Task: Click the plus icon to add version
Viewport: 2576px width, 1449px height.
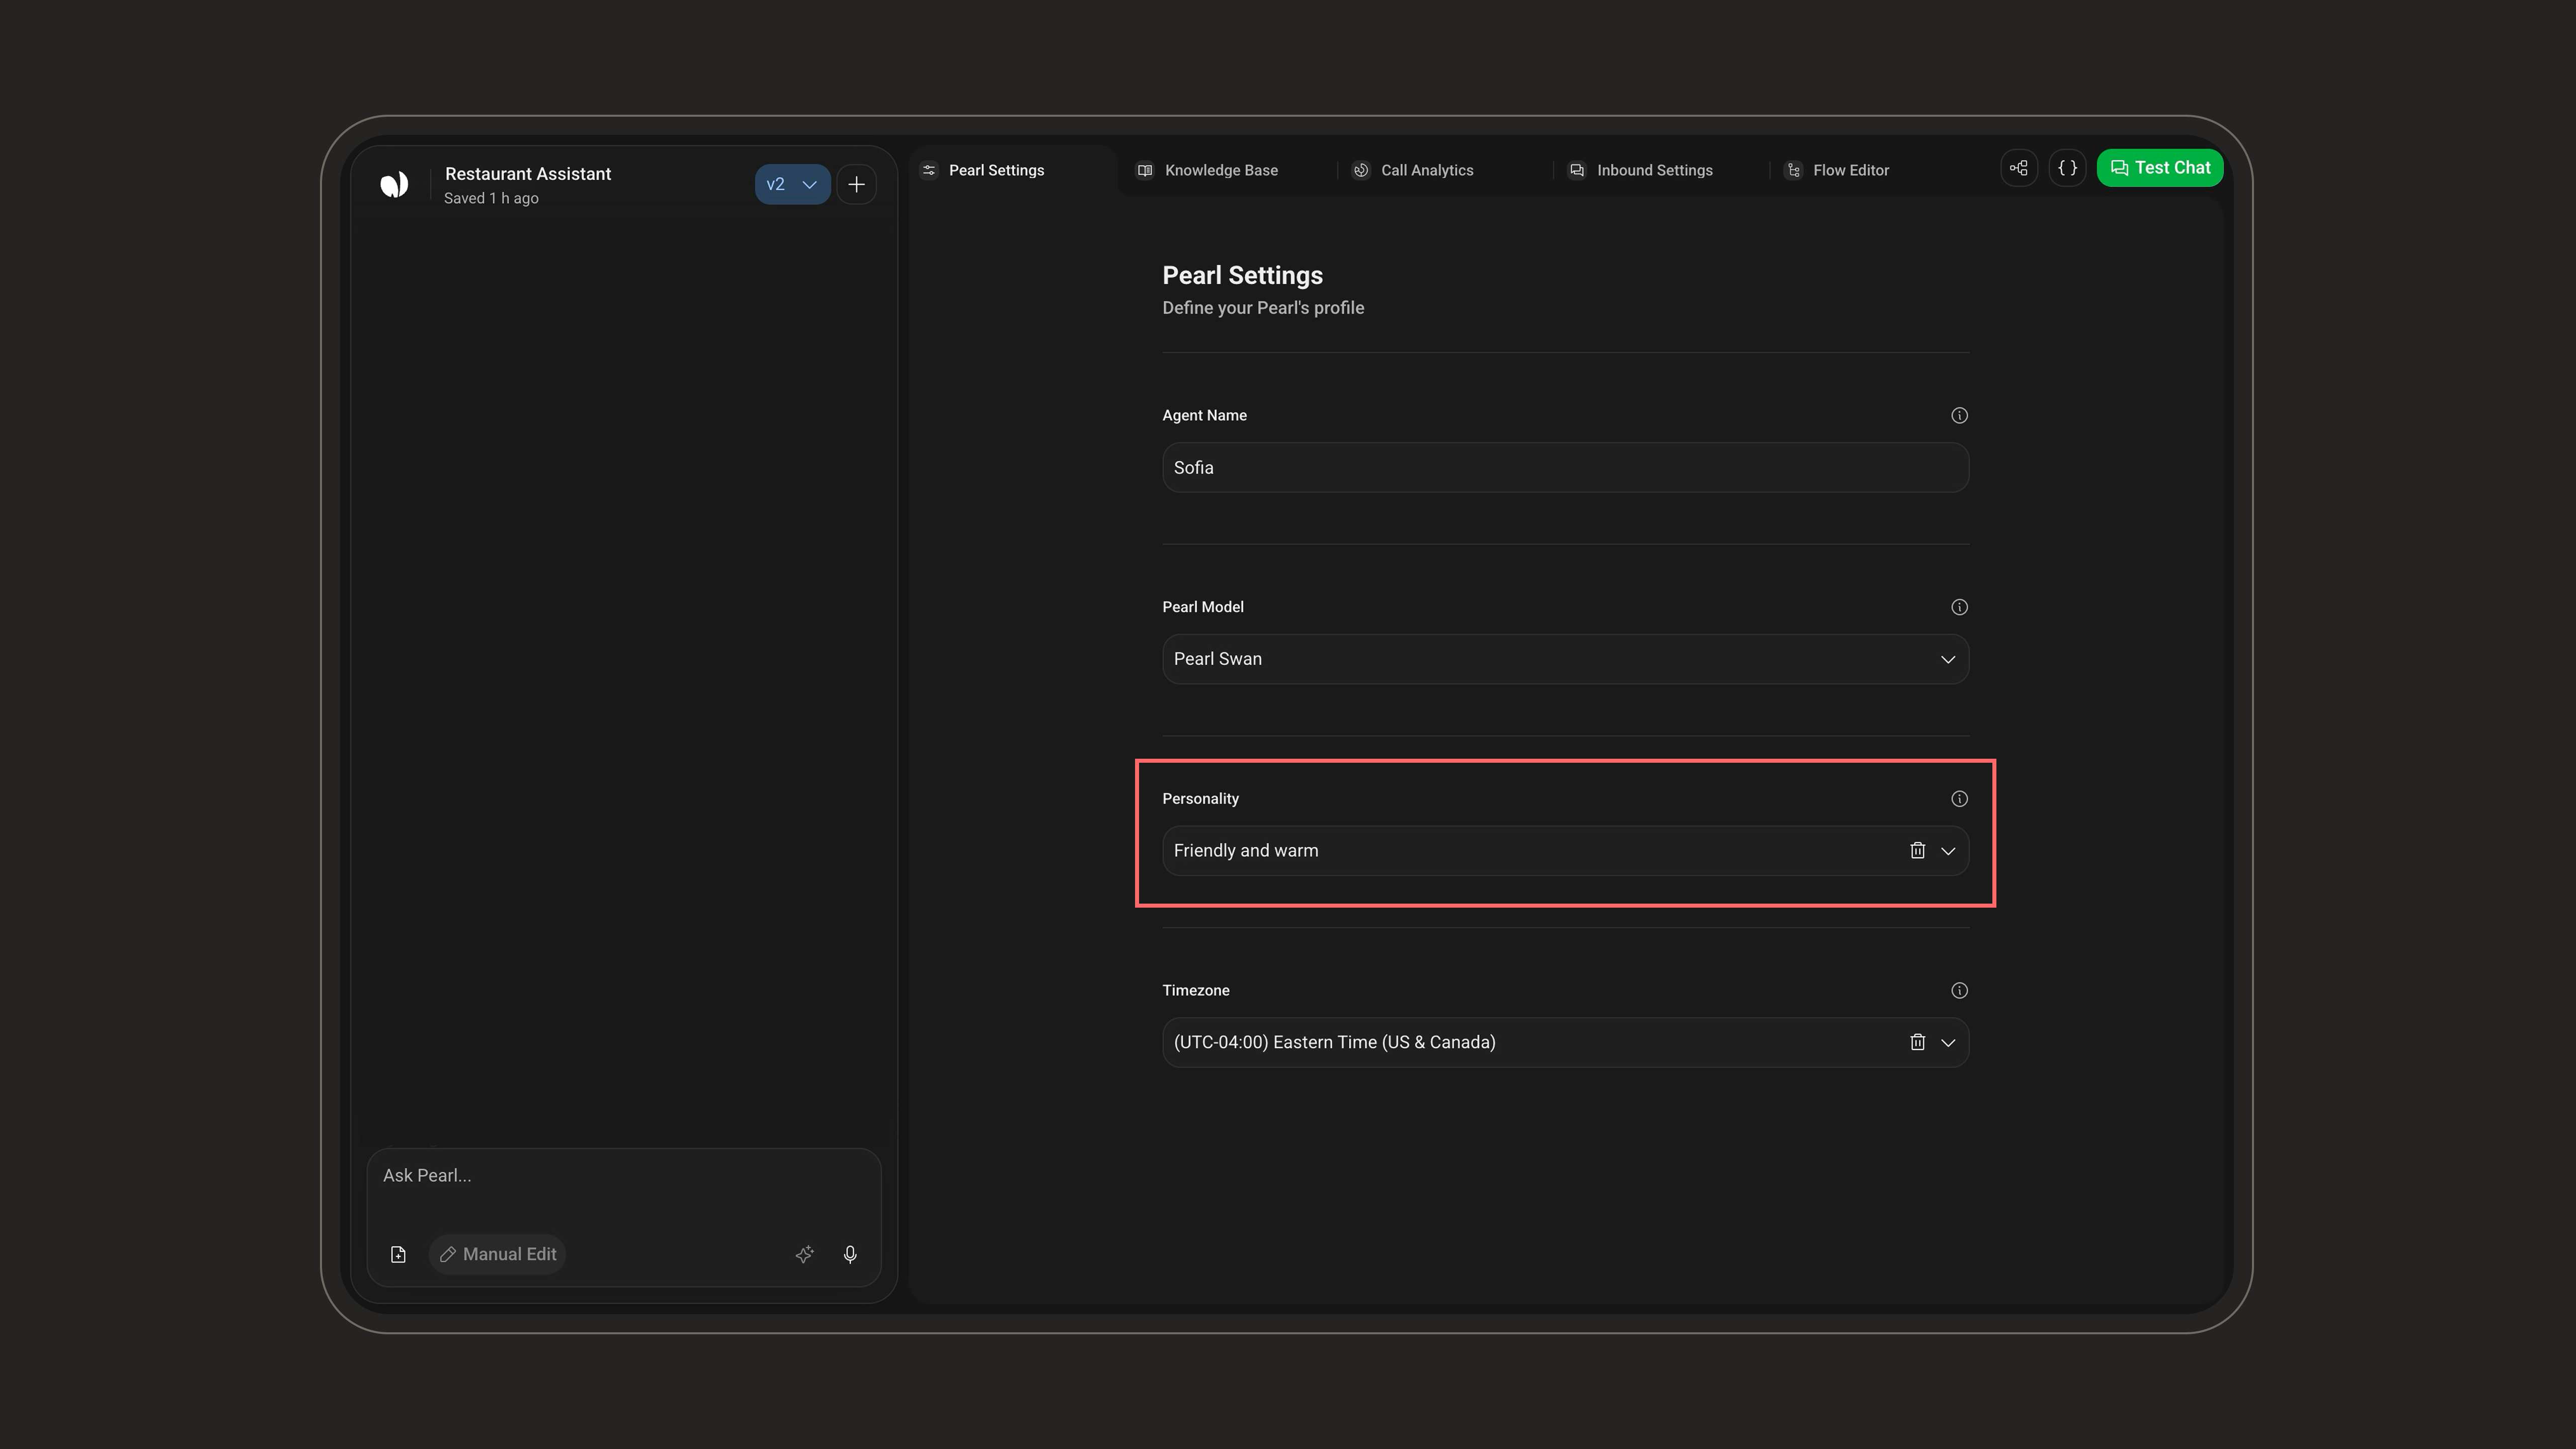Action: point(856,184)
